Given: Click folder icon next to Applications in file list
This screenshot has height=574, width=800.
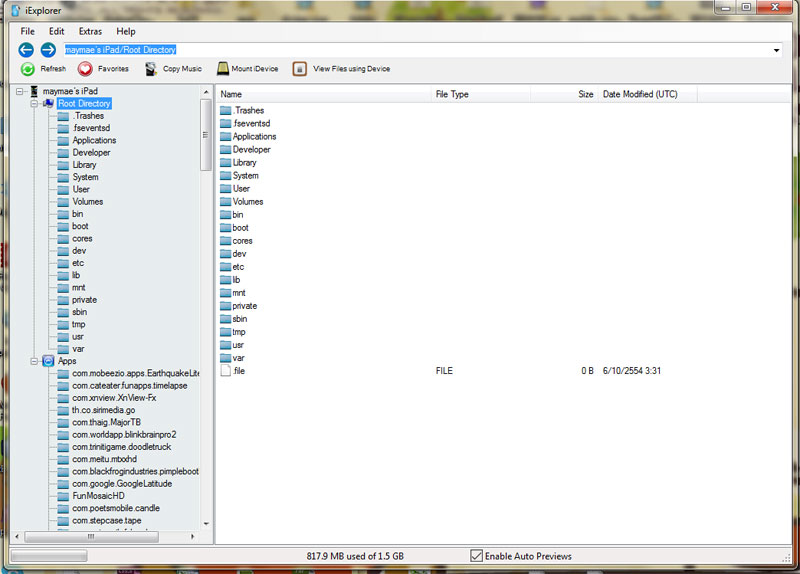Looking at the screenshot, I should [x=226, y=137].
